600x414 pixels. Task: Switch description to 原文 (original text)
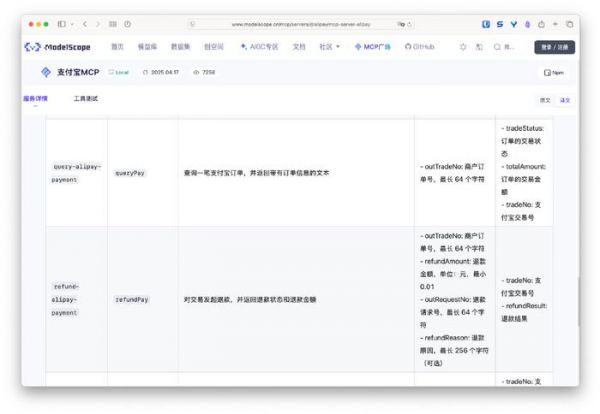tap(545, 100)
